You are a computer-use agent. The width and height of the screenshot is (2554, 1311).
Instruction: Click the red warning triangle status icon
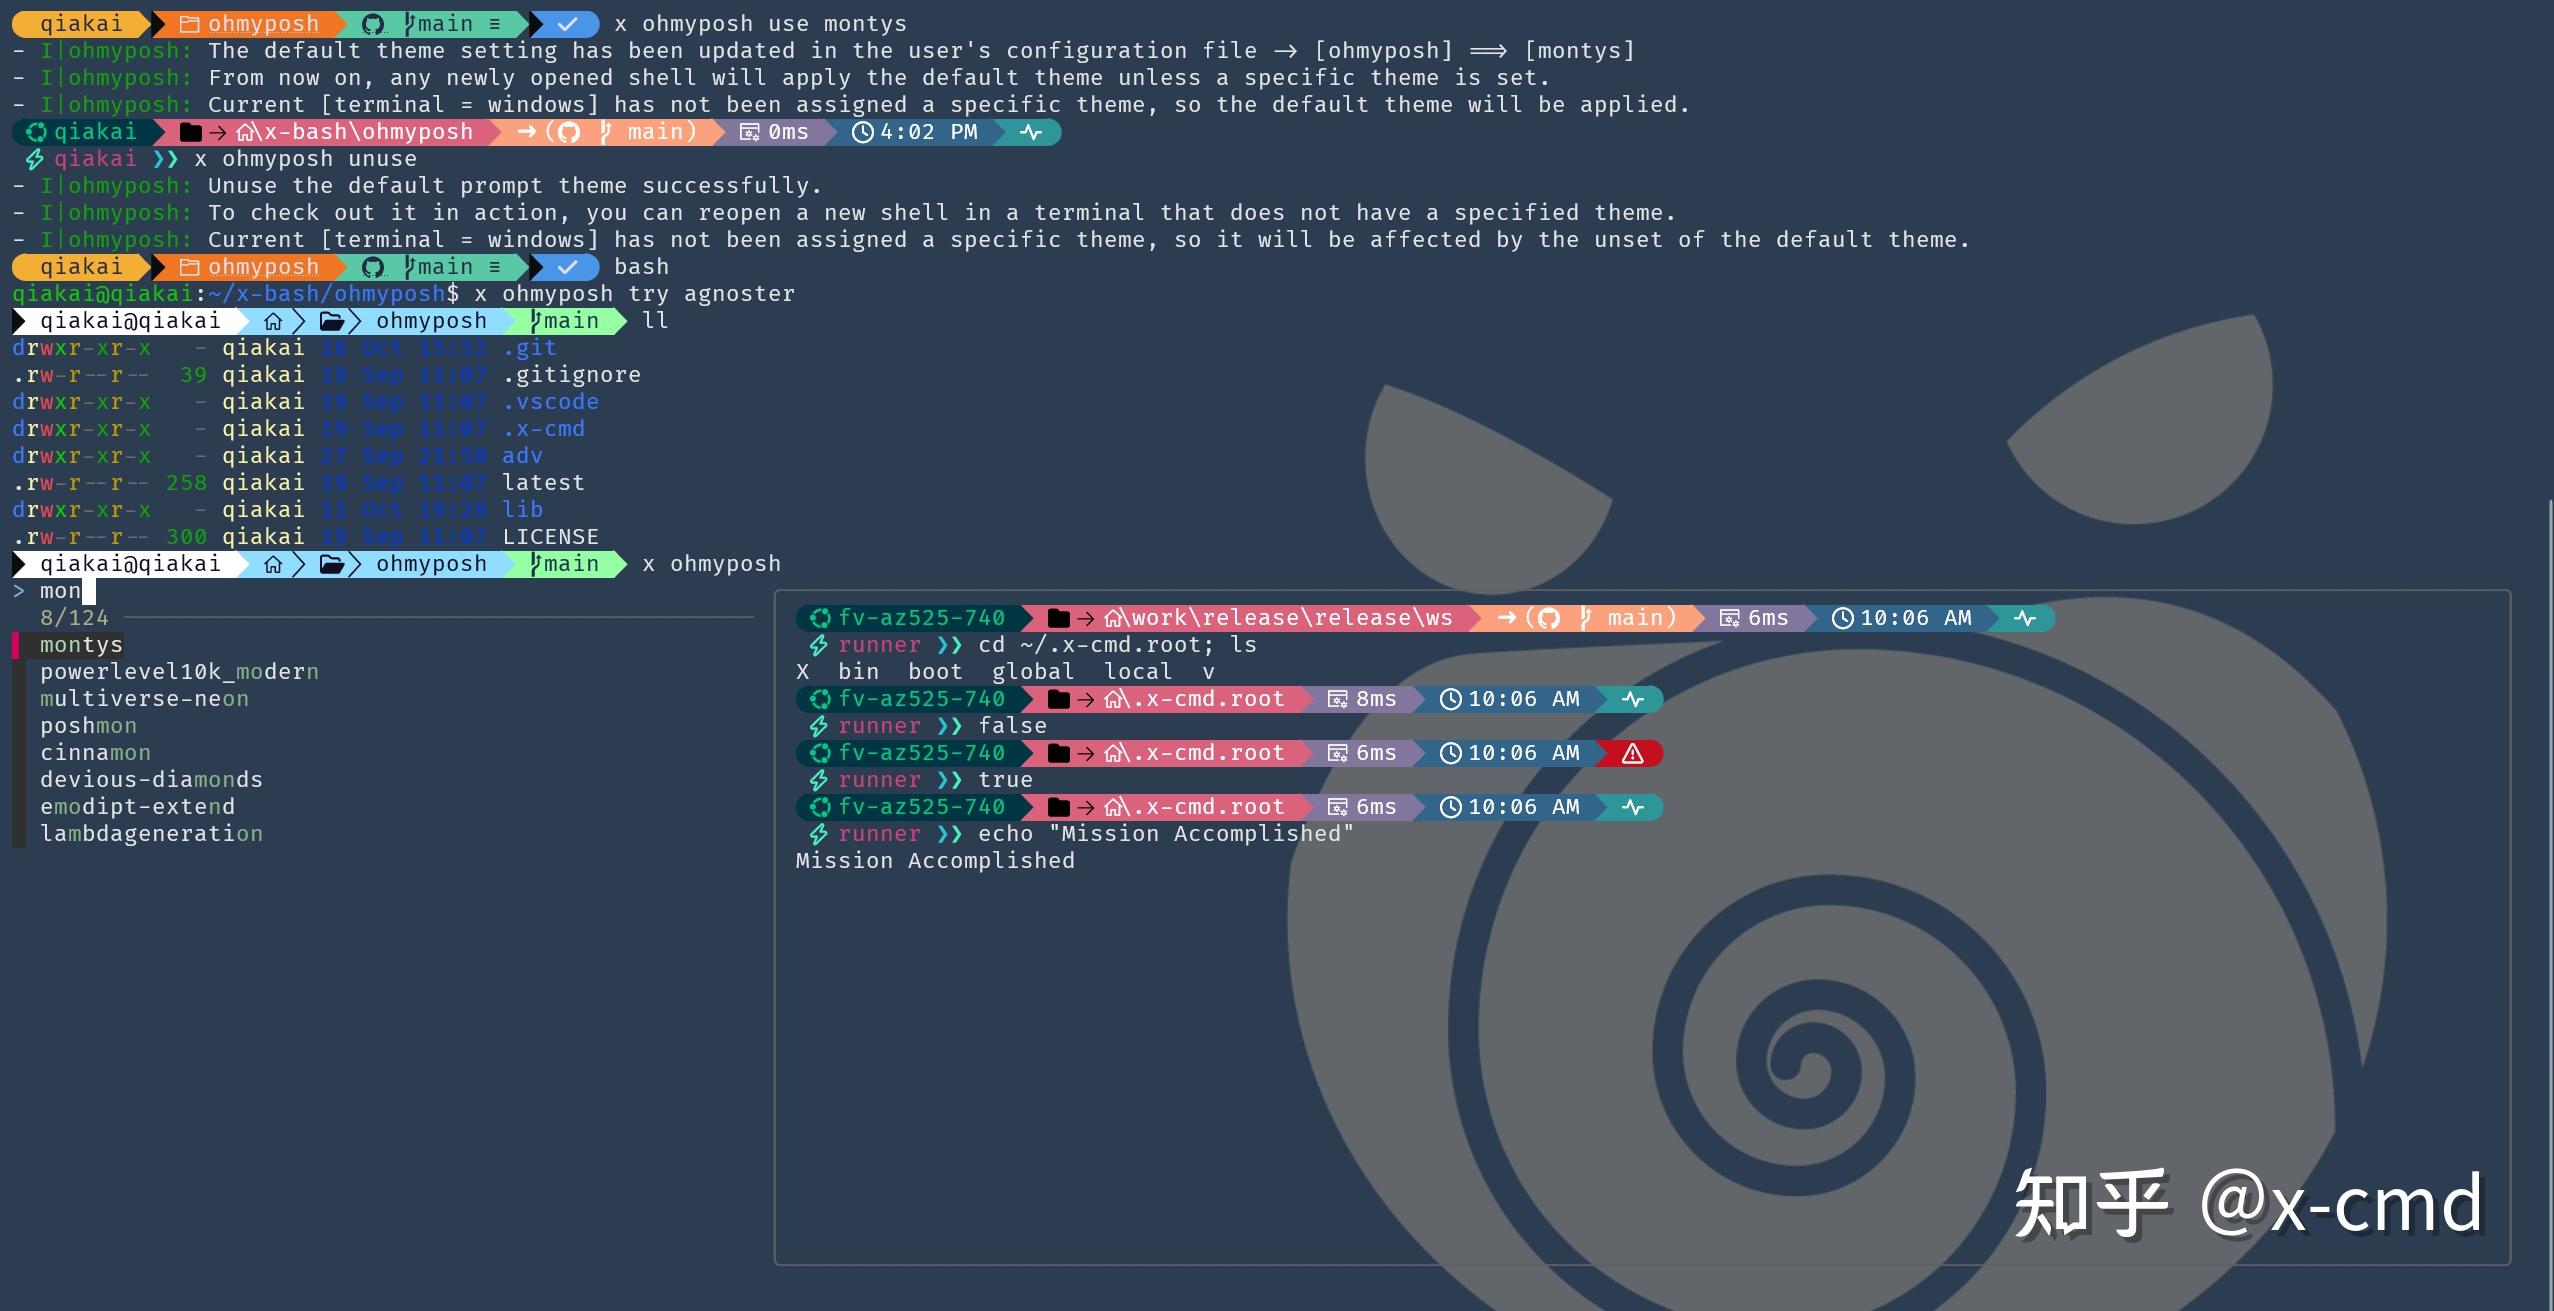[1632, 753]
